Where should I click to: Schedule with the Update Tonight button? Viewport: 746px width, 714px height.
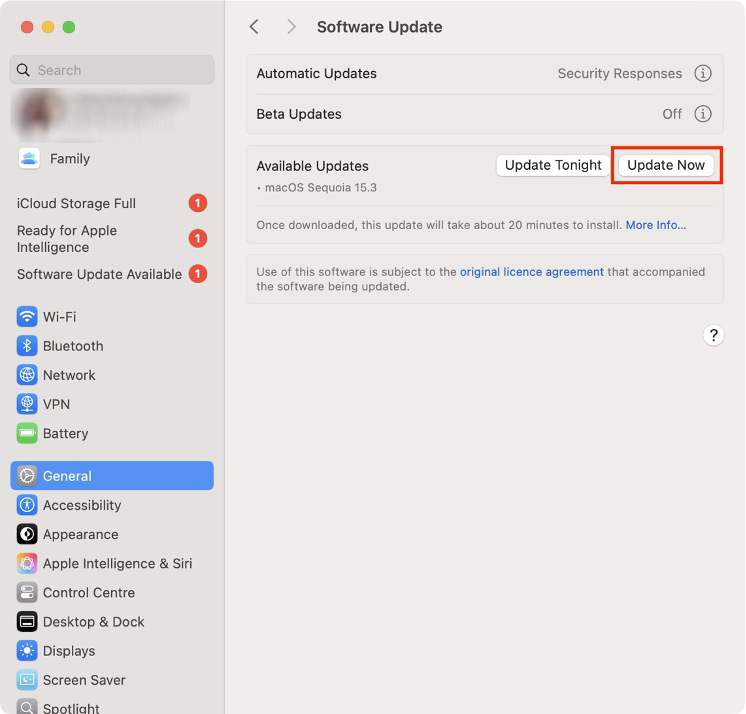point(553,165)
